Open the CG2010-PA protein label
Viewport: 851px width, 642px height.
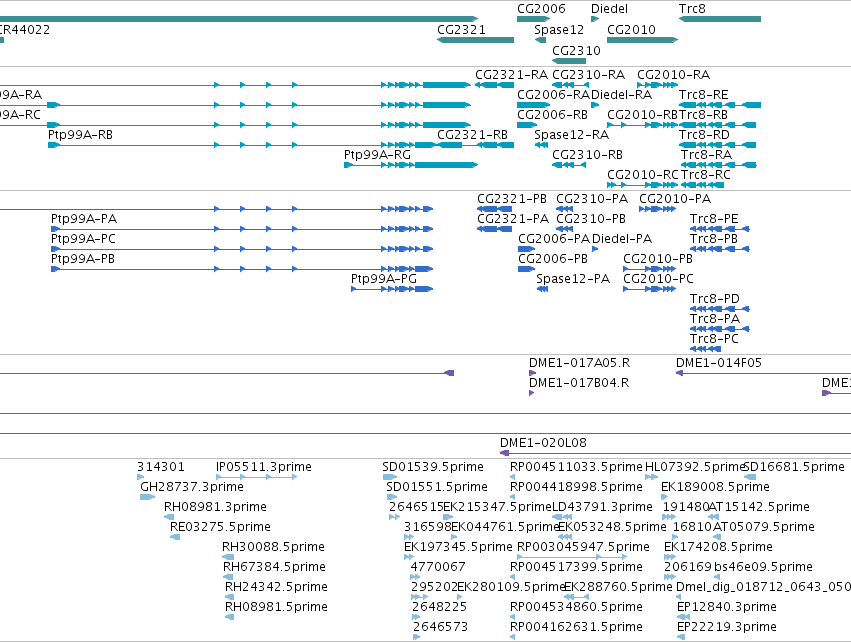tap(675, 199)
